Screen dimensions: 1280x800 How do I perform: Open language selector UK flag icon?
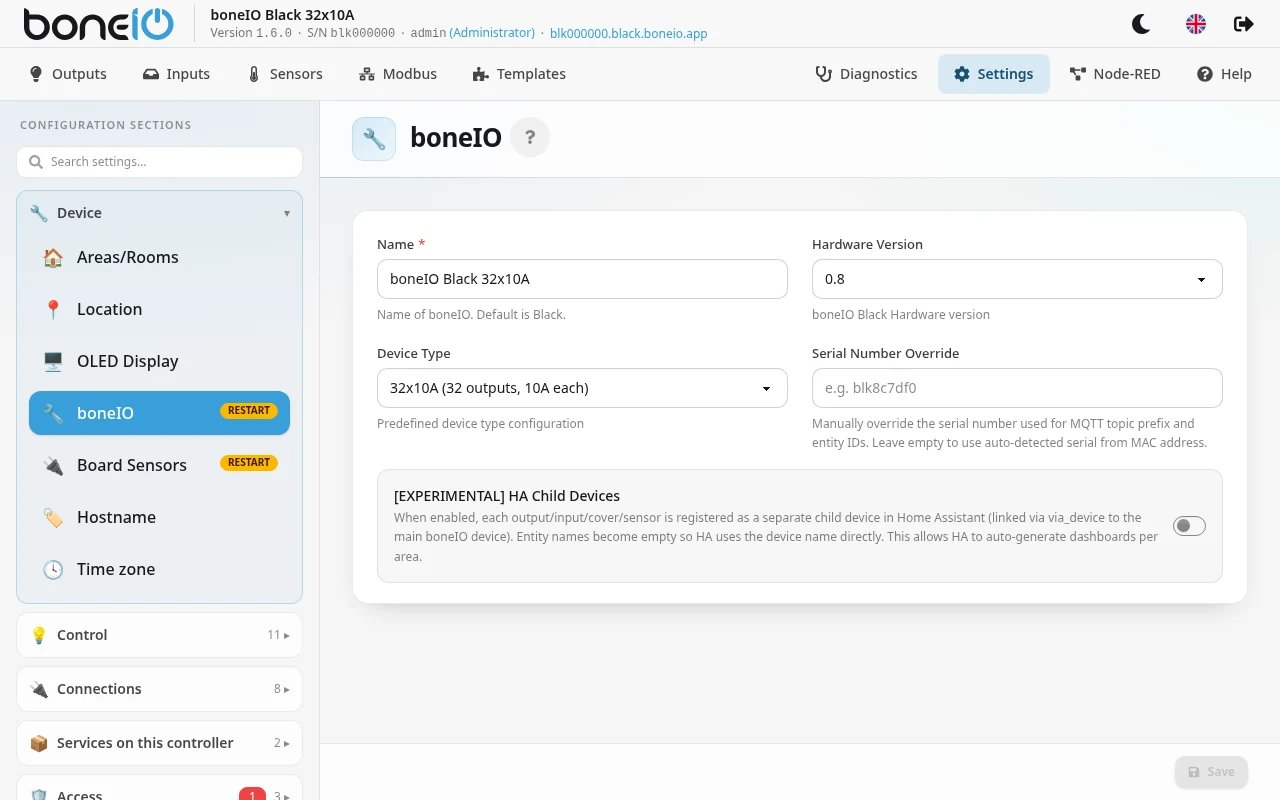click(1196, 24)
